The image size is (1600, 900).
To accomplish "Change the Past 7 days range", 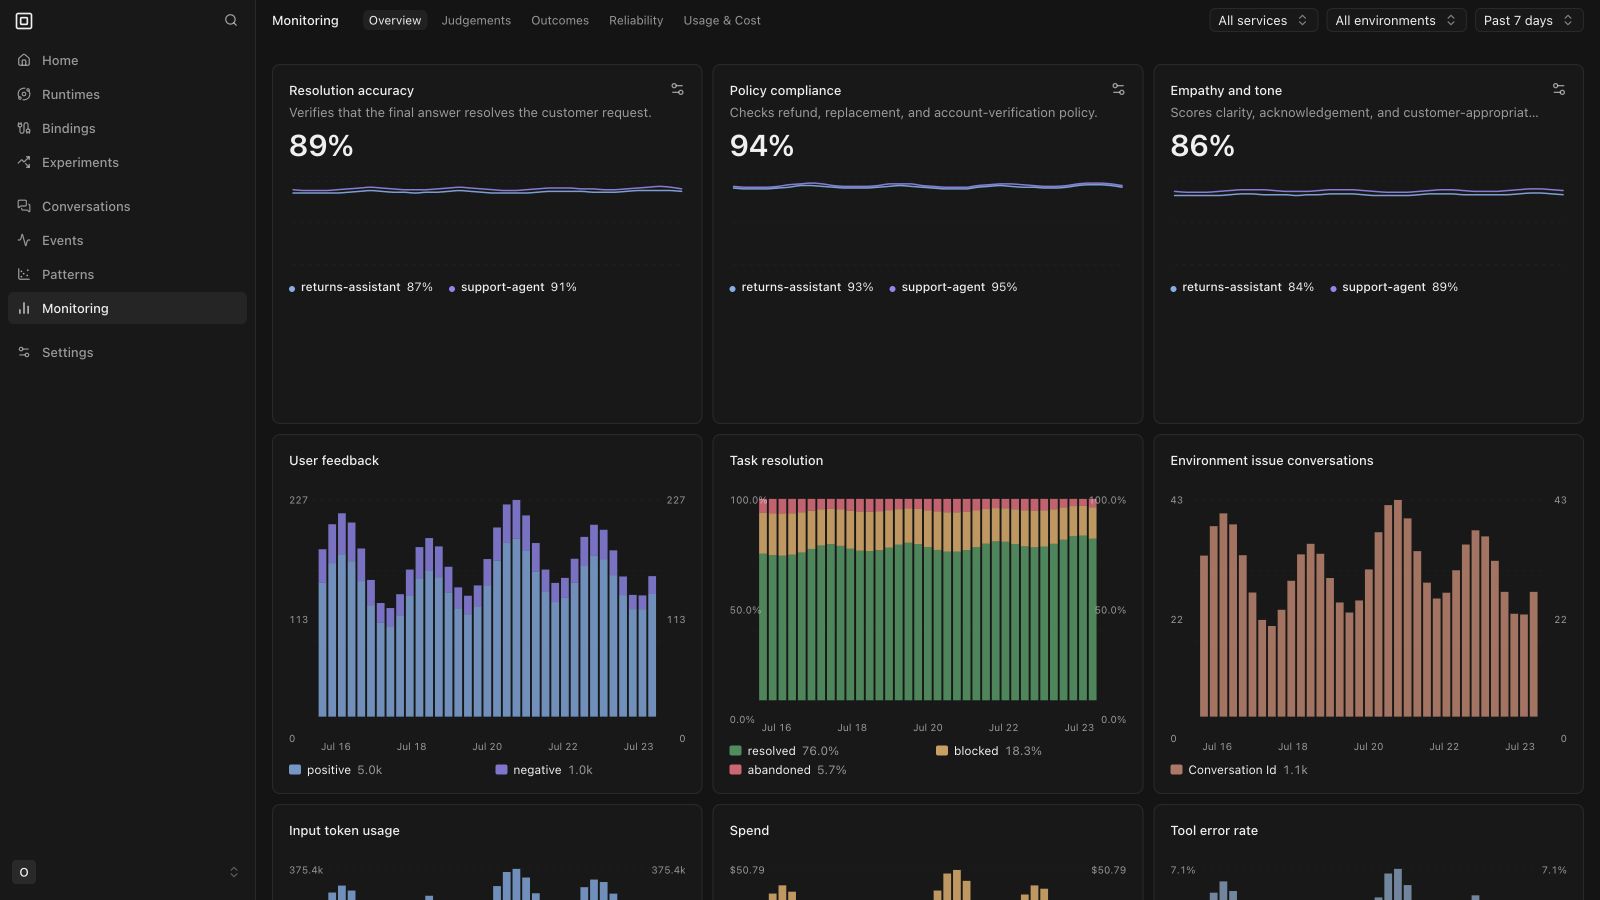I will [1529, 20].
